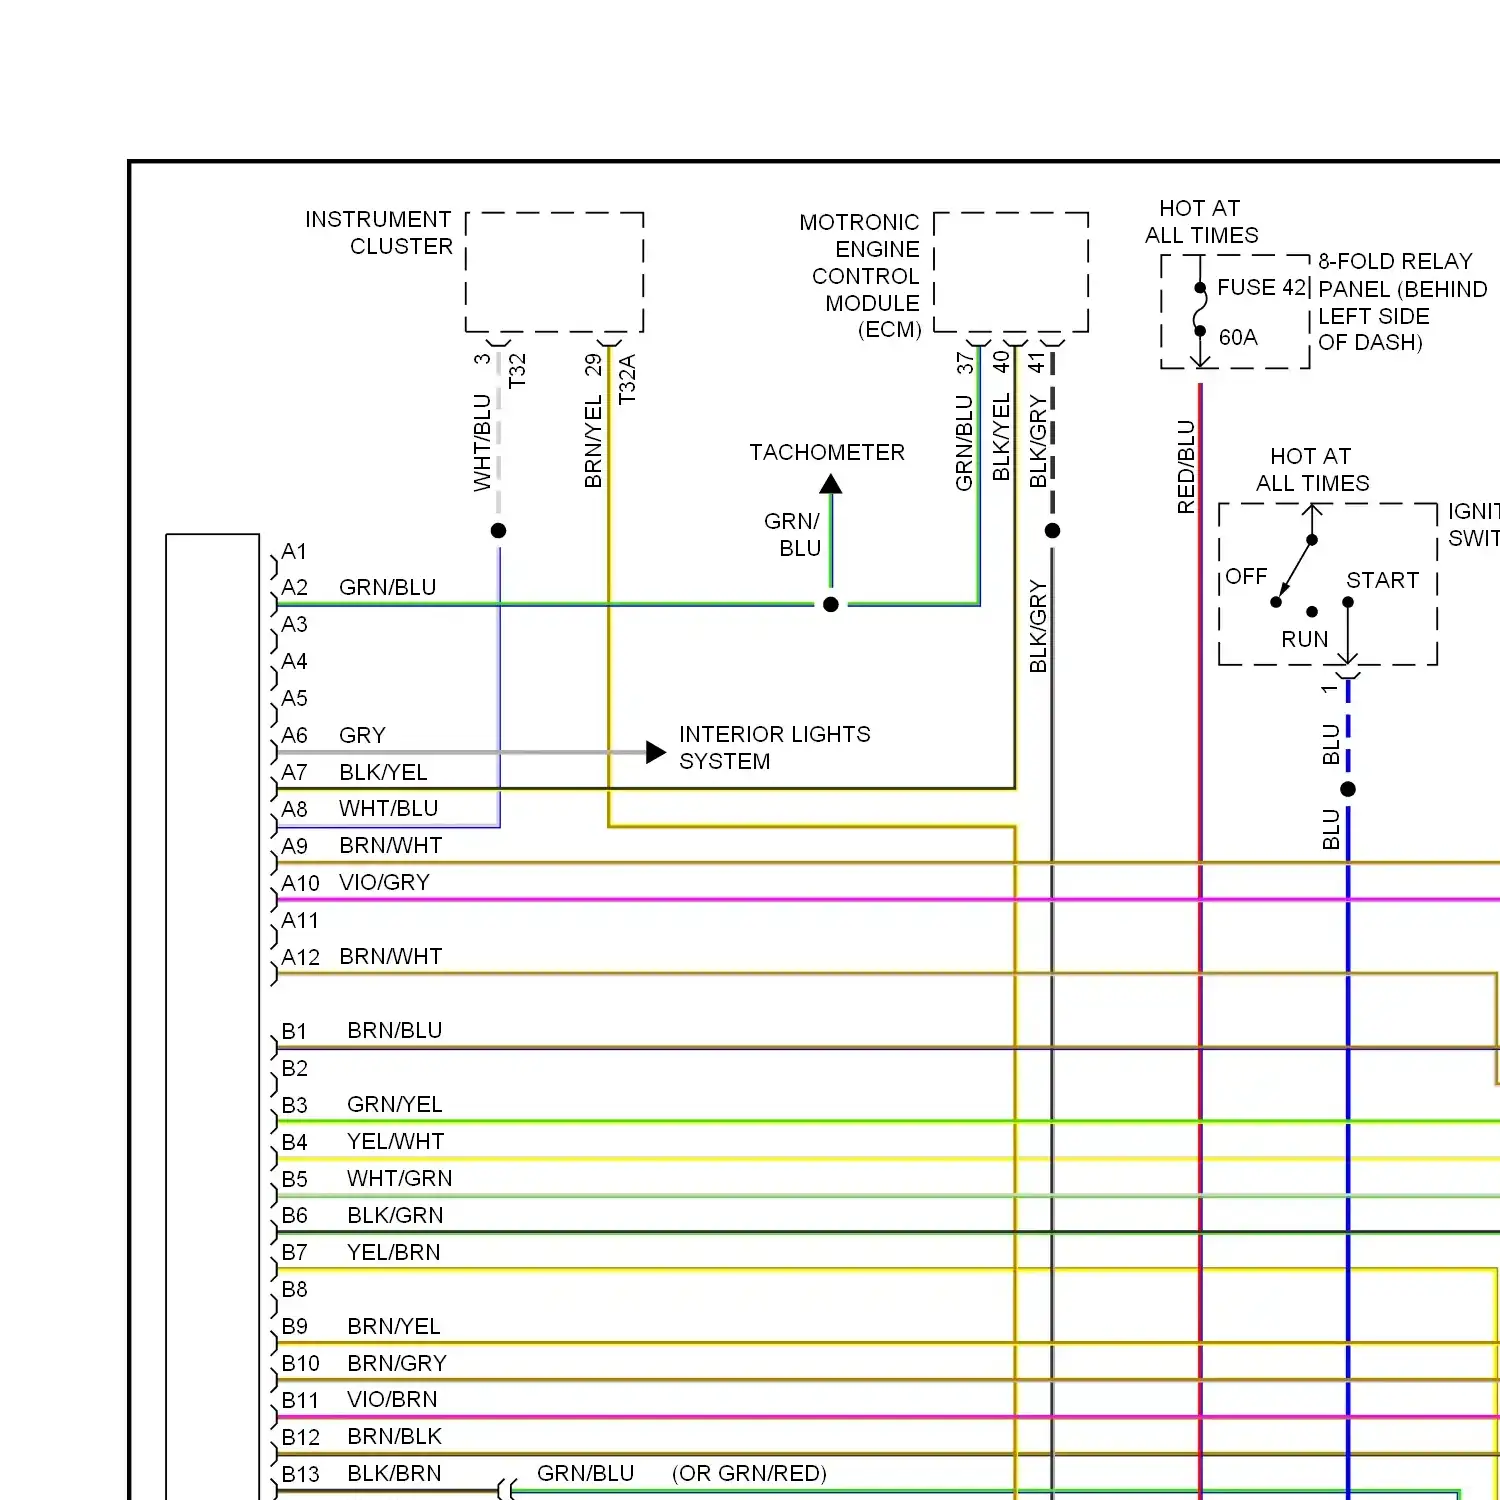Select the WHT/BLU label on row A8
This screenshot has height=1500, width=1500.
pyautogui.click(x=389, y=809)
